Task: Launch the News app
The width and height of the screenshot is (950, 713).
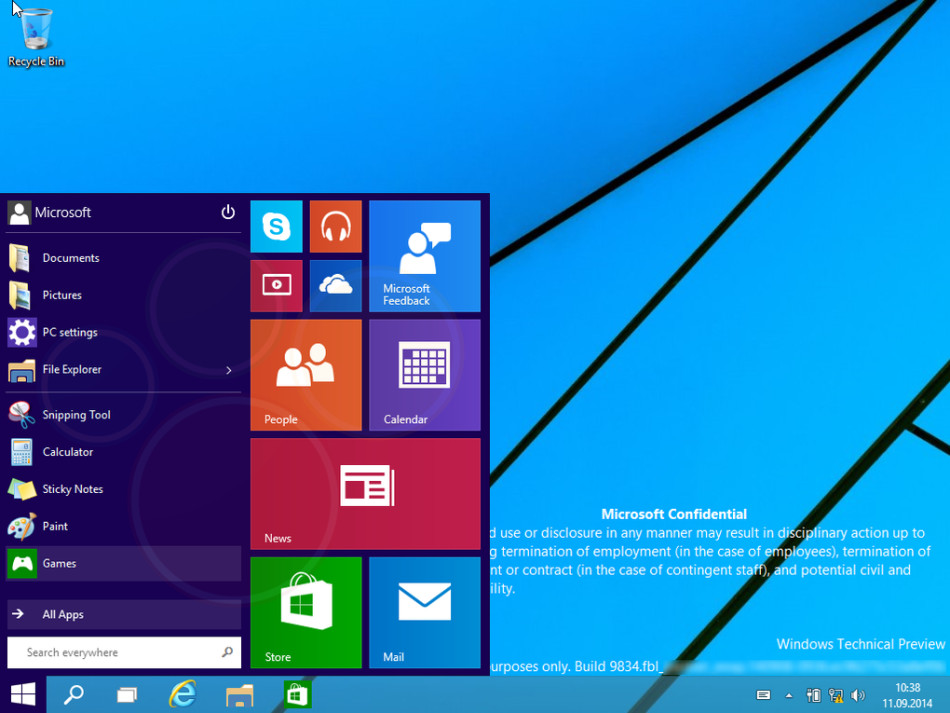Action: click(x=366, y=493)
